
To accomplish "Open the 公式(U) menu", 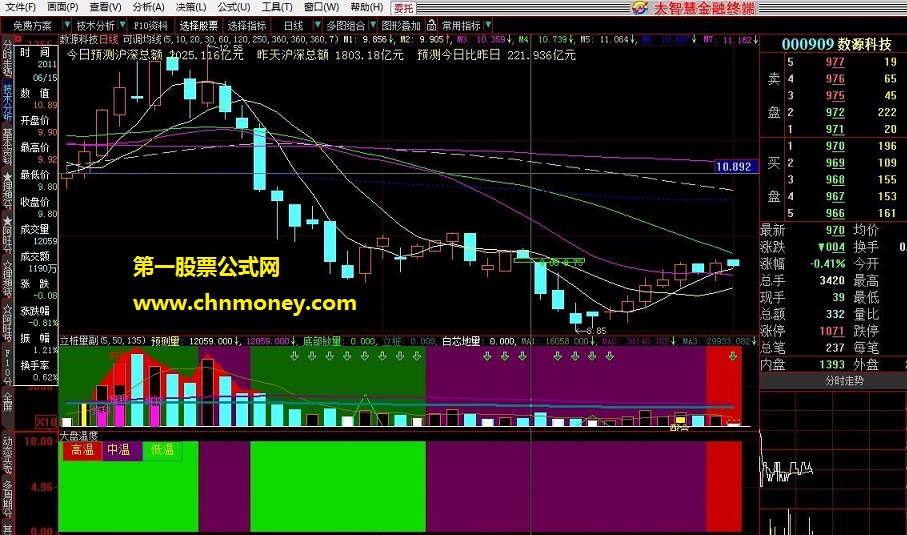I will pyautogui.click(x=234, y=8).
